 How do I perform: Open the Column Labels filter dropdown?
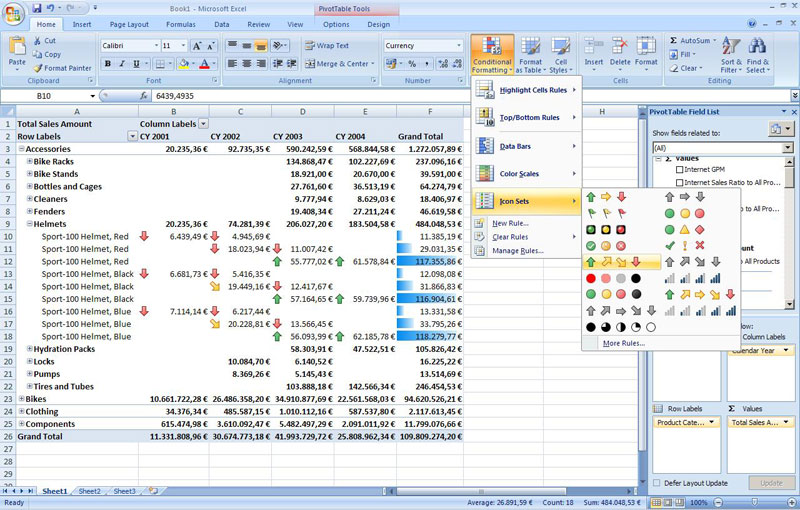pyautogui.click(x=203, y=124)
